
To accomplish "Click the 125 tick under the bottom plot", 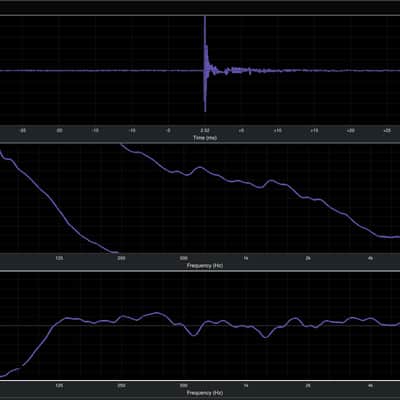I will click(59, 386).
